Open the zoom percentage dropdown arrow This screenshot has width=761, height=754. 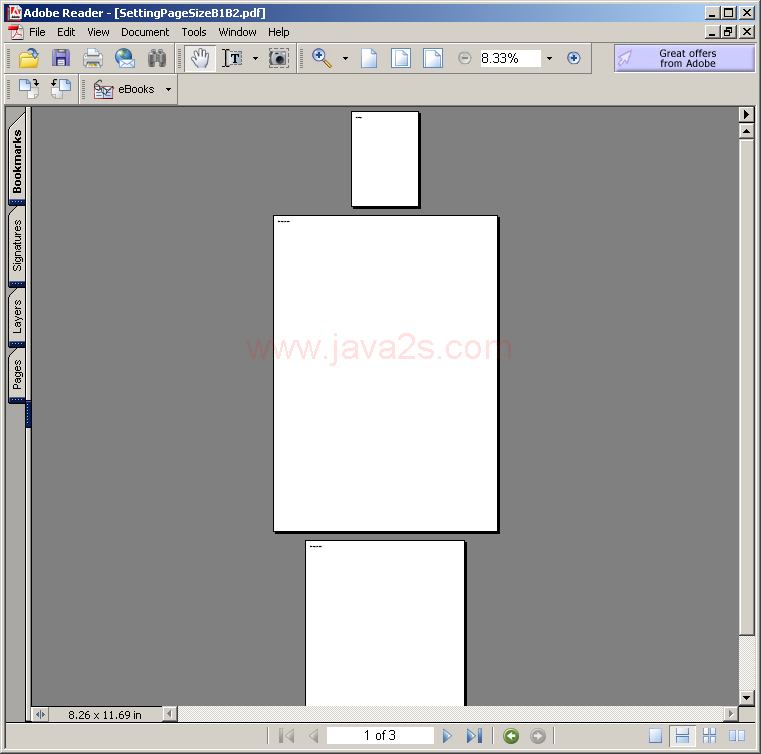pos(549,59)
